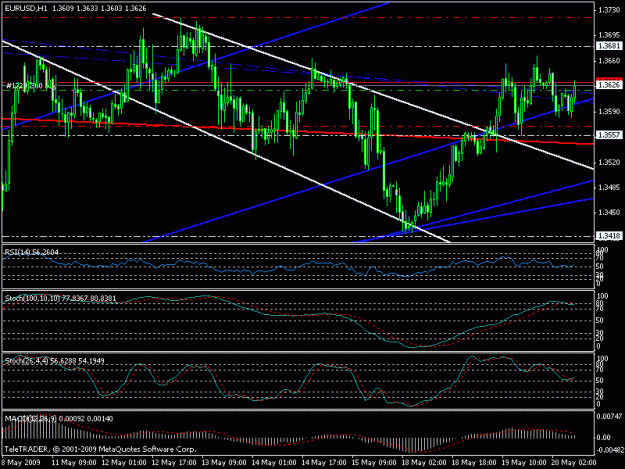625x469 pixels.
Task: Select the 15 May 09:00 time label
Action: 374,463
